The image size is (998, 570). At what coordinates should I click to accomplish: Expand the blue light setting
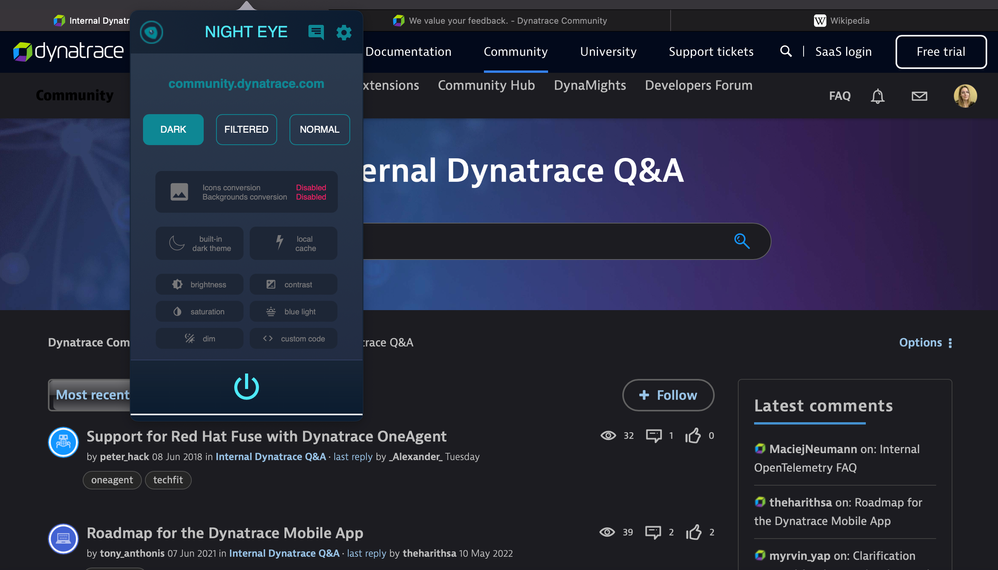coord(293,312)
